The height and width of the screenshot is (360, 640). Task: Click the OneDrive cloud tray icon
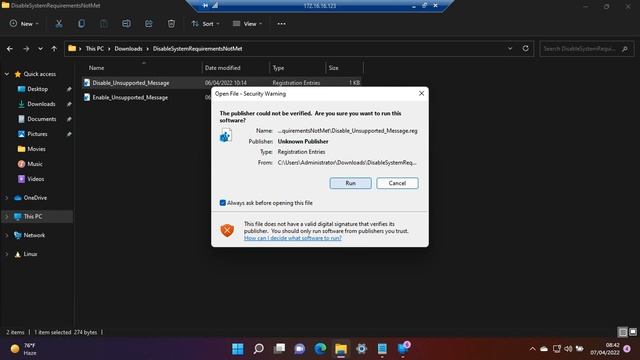click(544, 349)
